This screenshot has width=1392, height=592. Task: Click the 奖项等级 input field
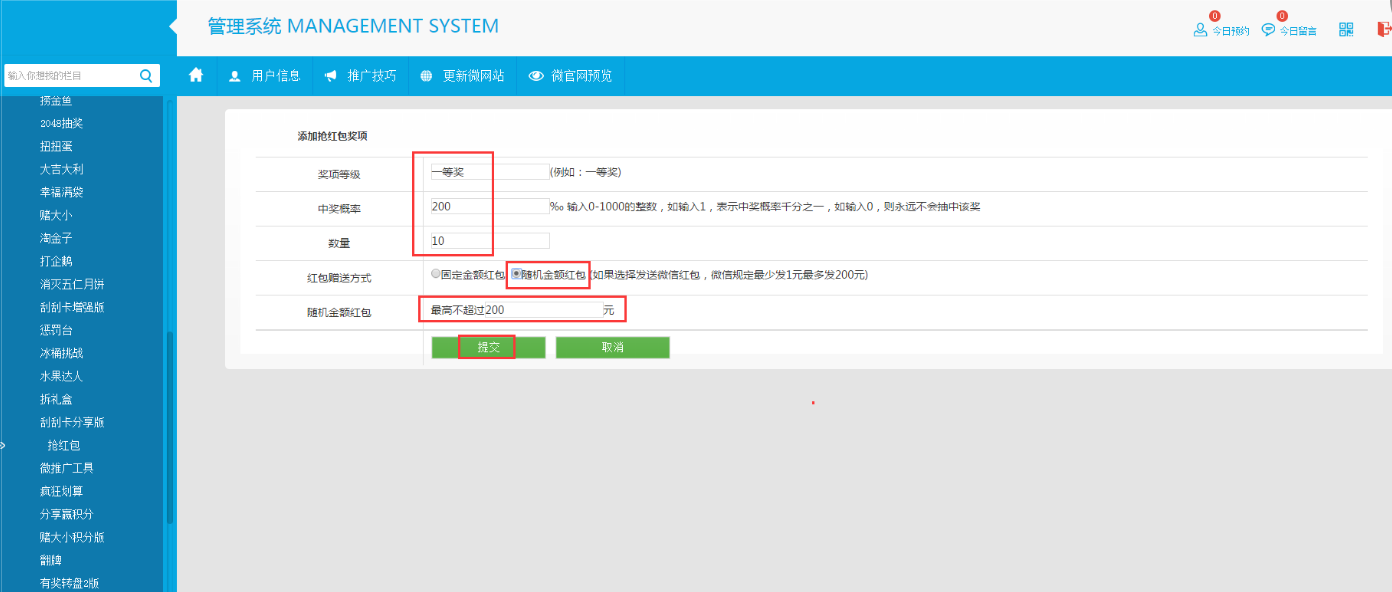489,172
